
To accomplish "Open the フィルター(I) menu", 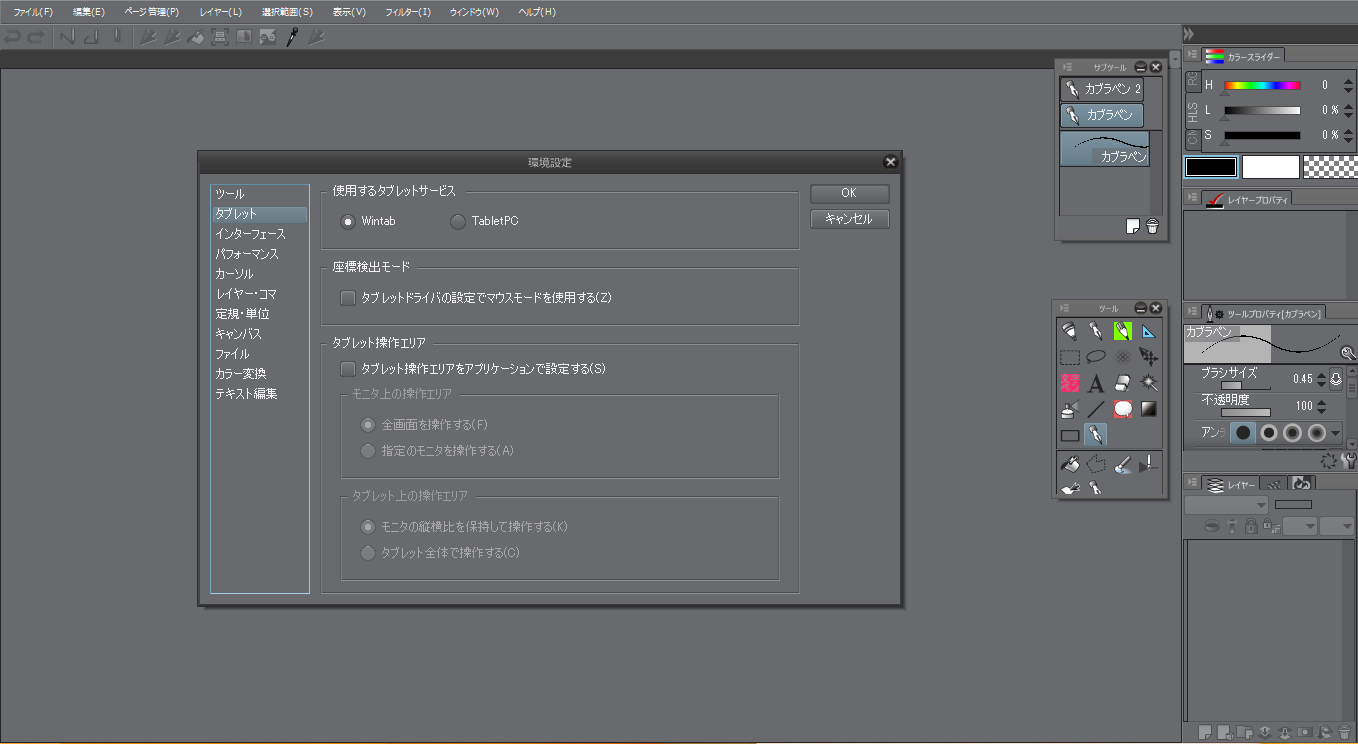I will point(408,12).
